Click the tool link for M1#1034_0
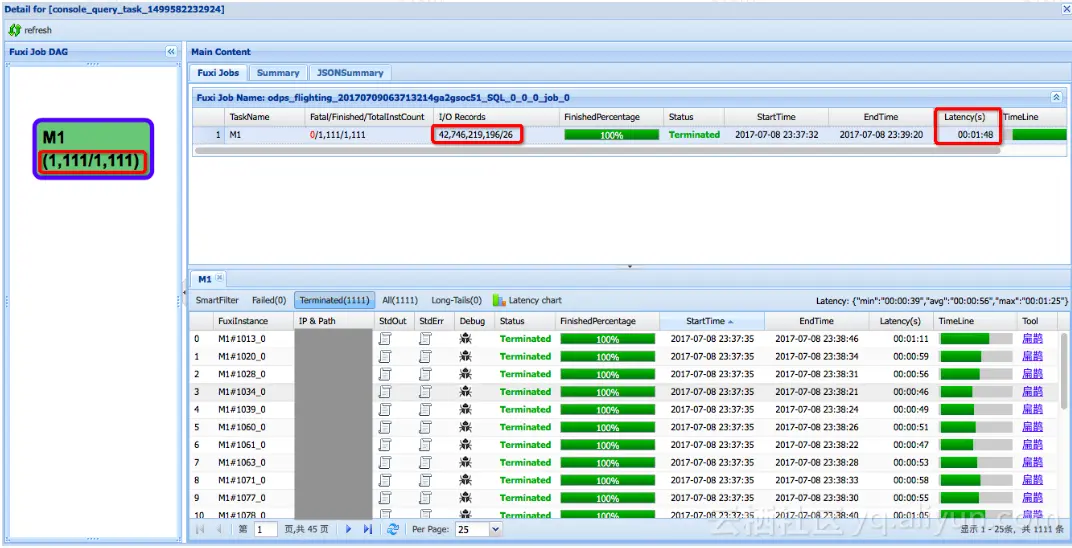 click(x=1032, y=392)
